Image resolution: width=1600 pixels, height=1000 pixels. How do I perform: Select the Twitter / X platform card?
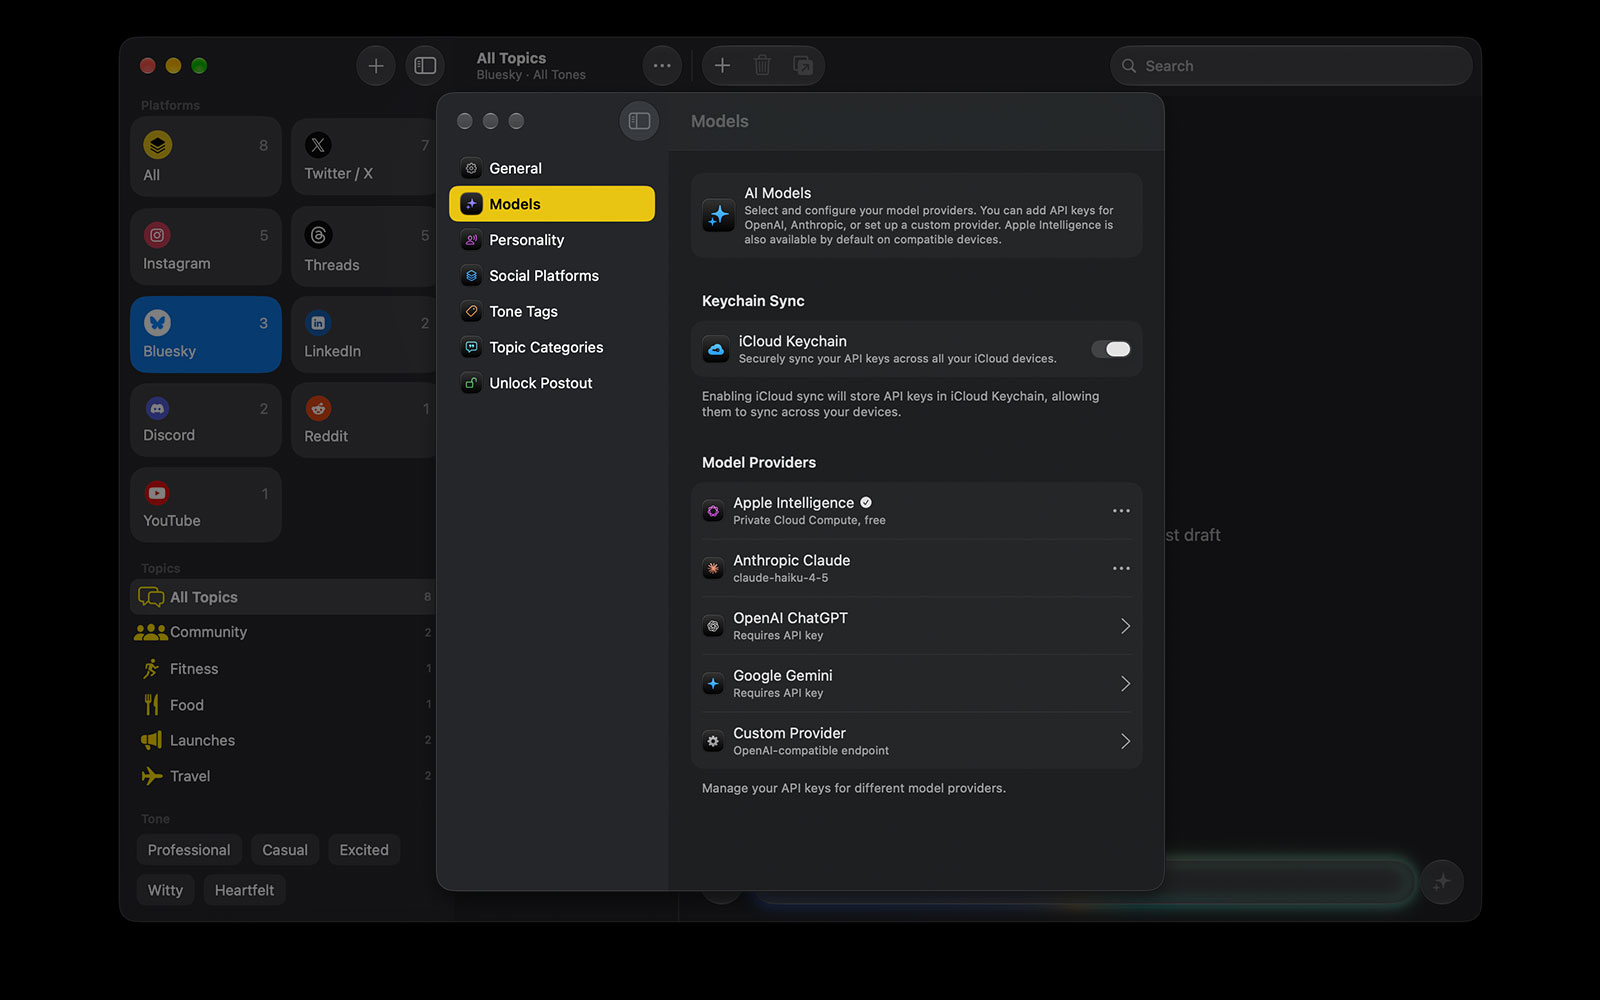[365, 157]
